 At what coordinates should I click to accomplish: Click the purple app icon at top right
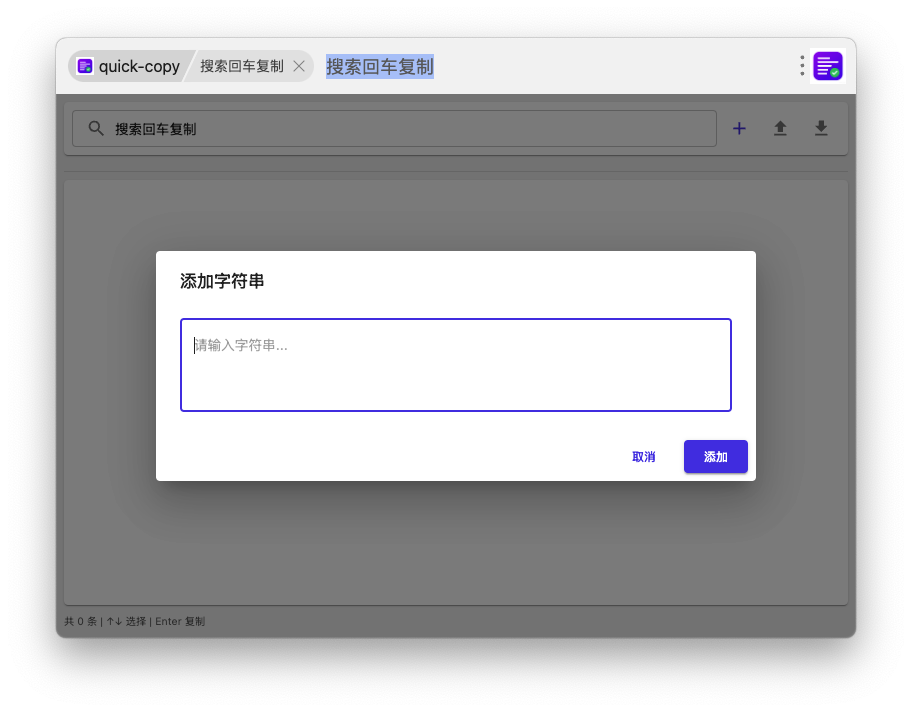click(x=828, y=66)
